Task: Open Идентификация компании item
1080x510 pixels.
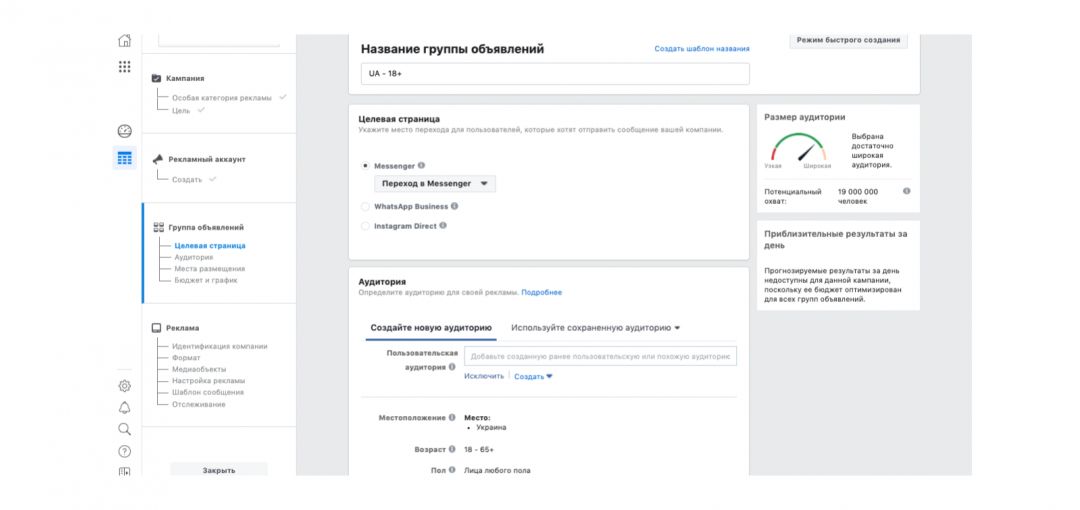Action: (x=220, y=347)
